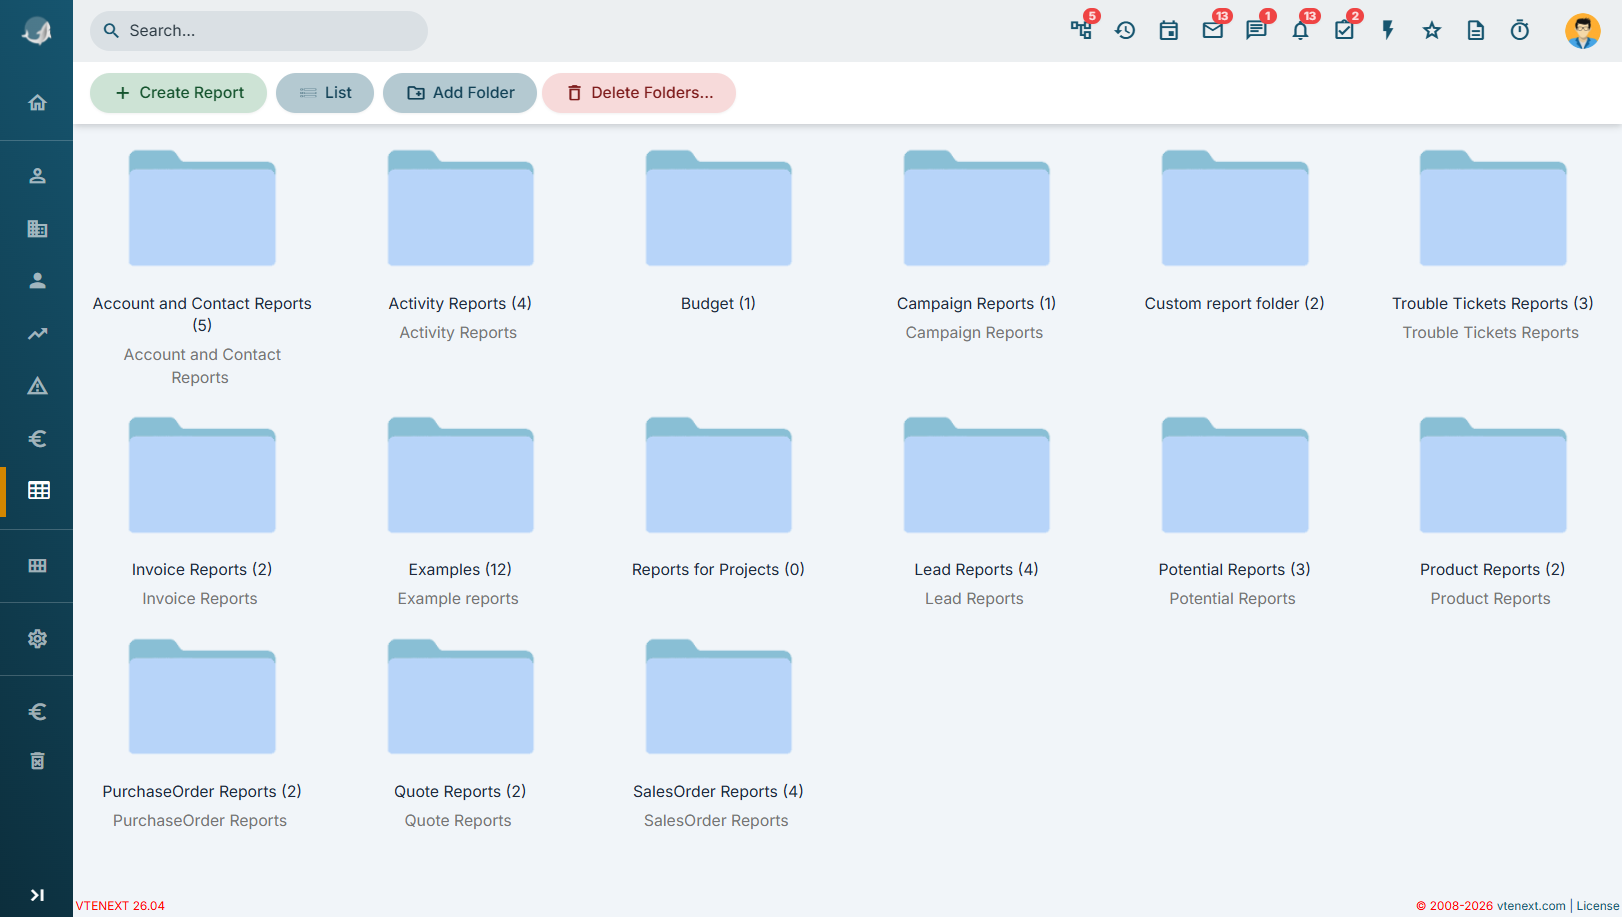This screenshot has width=1622, height=917.
Task: Click the 'Example reports' description text
Action: [458, 598]
